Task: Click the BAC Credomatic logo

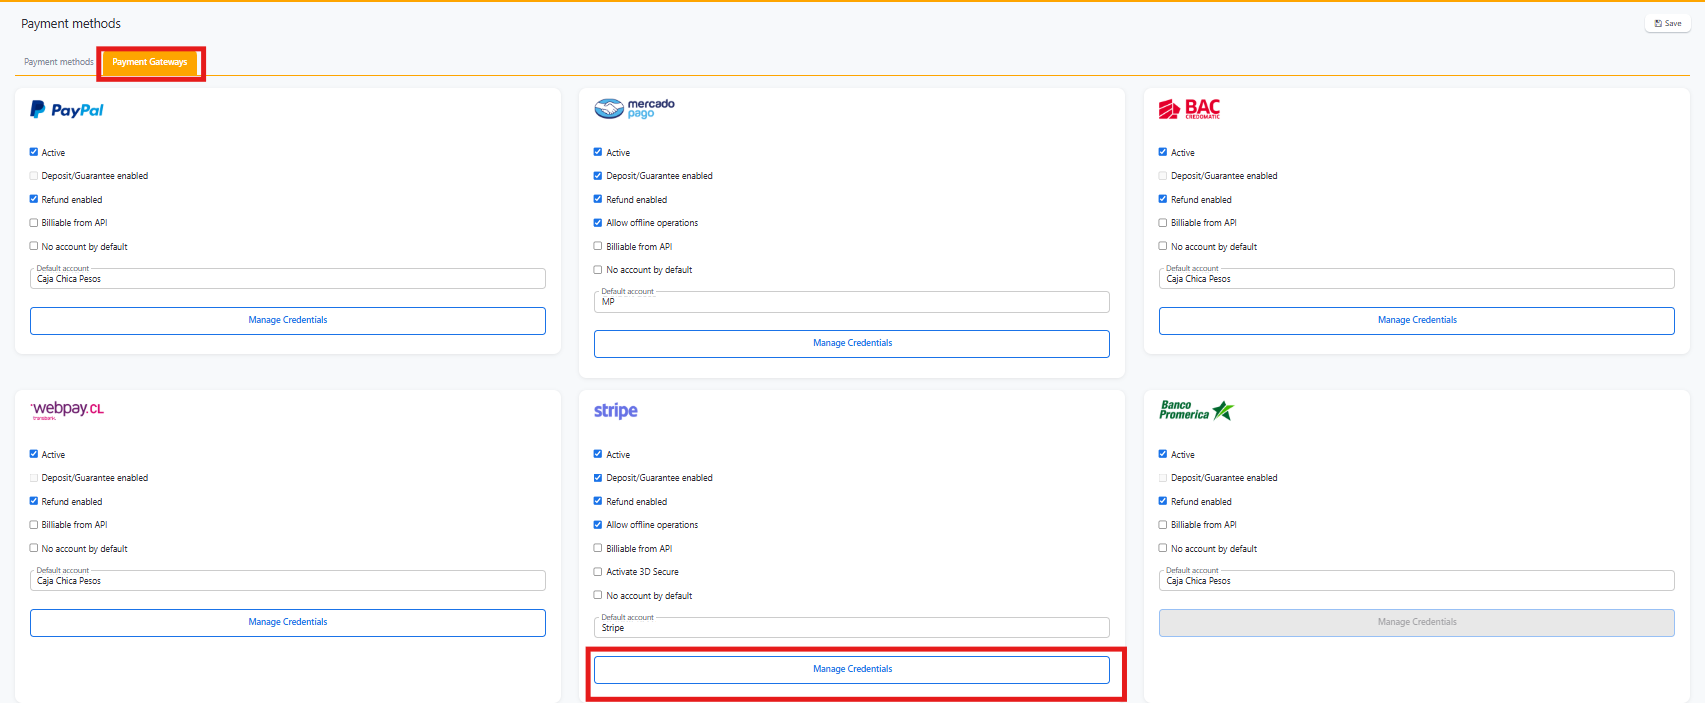Action: click(1189, 109)
